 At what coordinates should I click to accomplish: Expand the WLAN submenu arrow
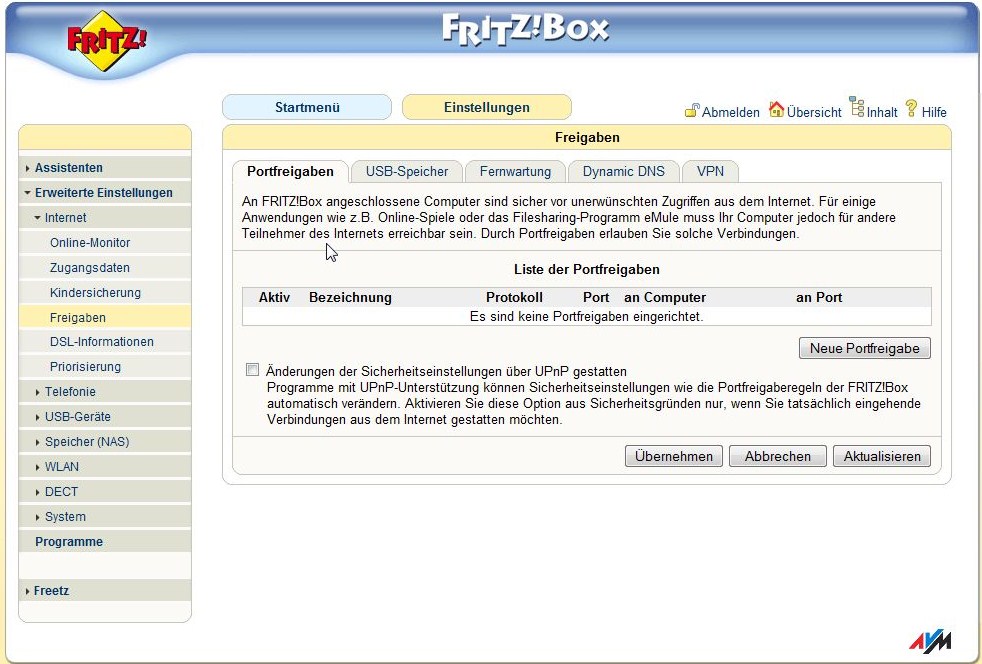pyautogui.click(x=38, y=467)
